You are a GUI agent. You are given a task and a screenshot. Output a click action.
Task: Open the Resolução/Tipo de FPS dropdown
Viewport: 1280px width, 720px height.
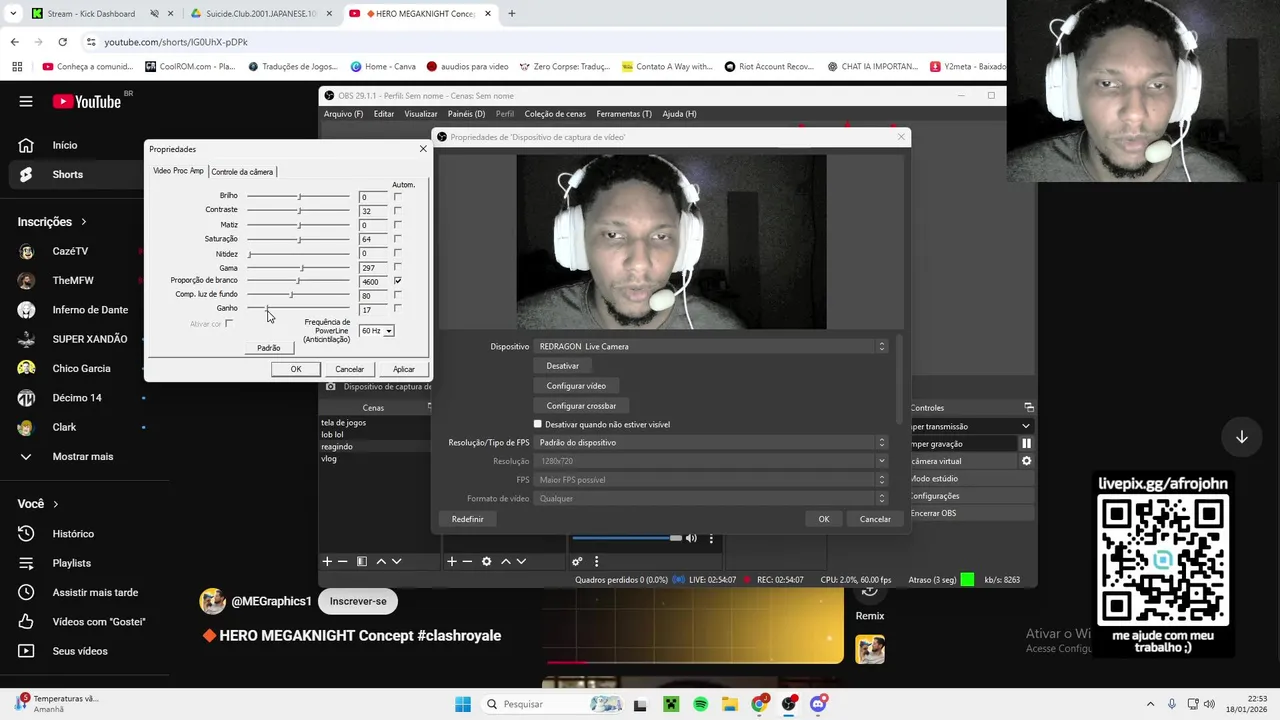711,442
